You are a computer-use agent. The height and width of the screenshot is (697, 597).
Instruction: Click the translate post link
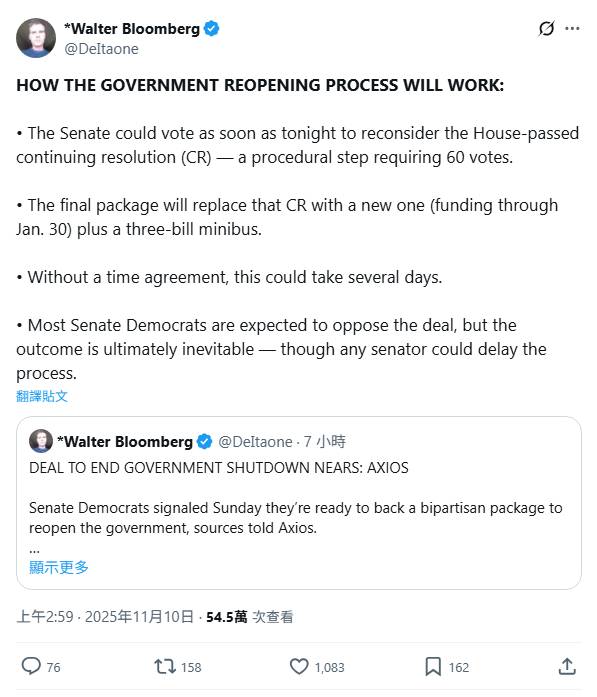click(42, 396)
